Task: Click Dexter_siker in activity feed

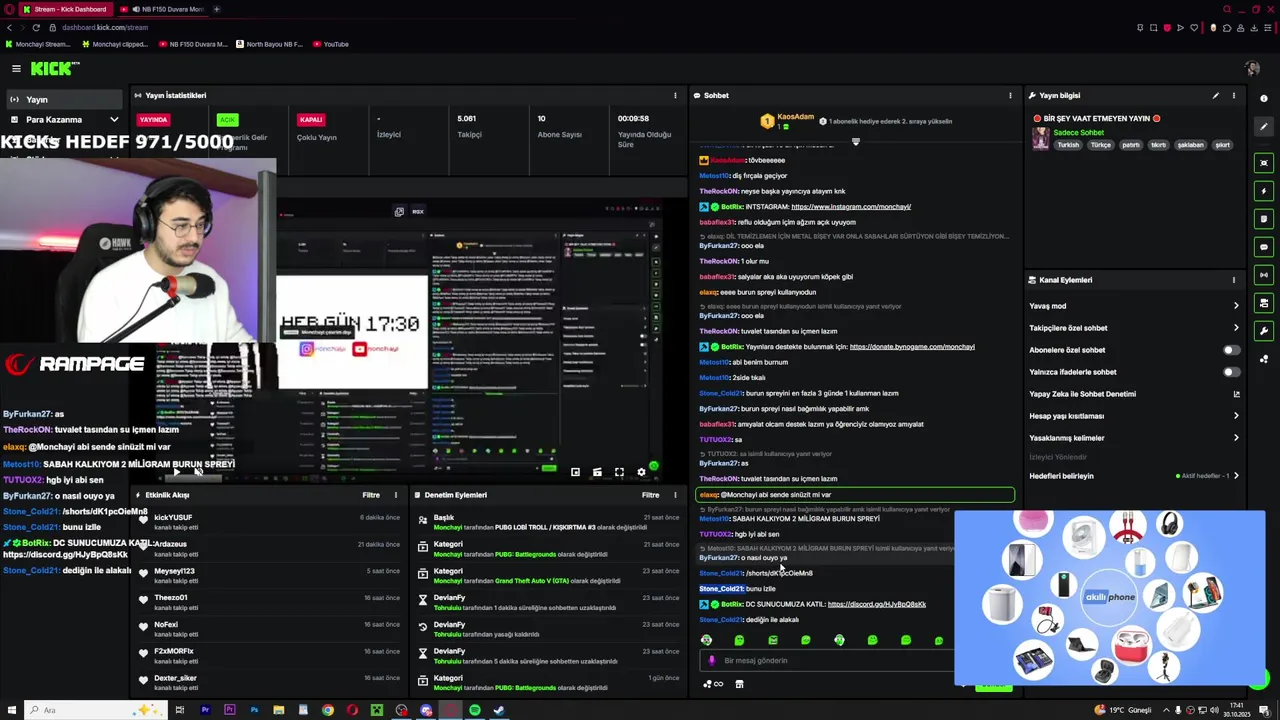Action: point(175,678)
